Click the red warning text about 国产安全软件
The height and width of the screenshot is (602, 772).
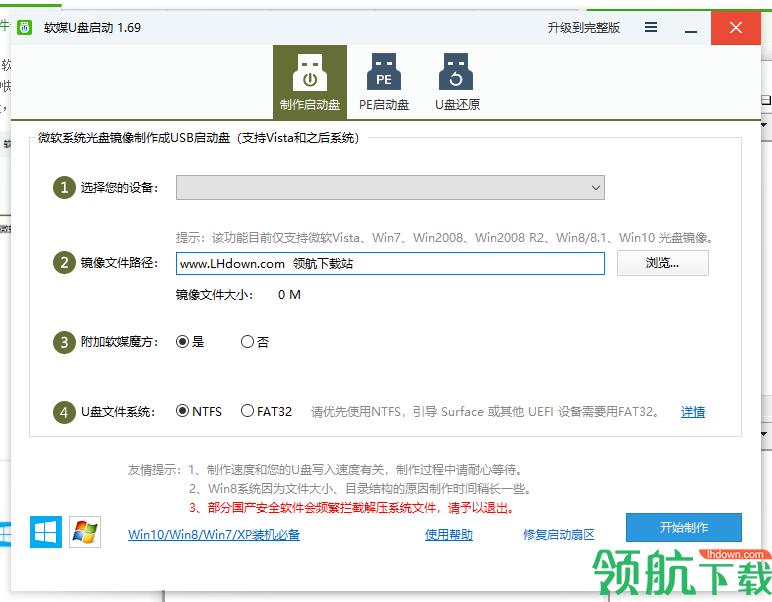click(x=352, y=507)
